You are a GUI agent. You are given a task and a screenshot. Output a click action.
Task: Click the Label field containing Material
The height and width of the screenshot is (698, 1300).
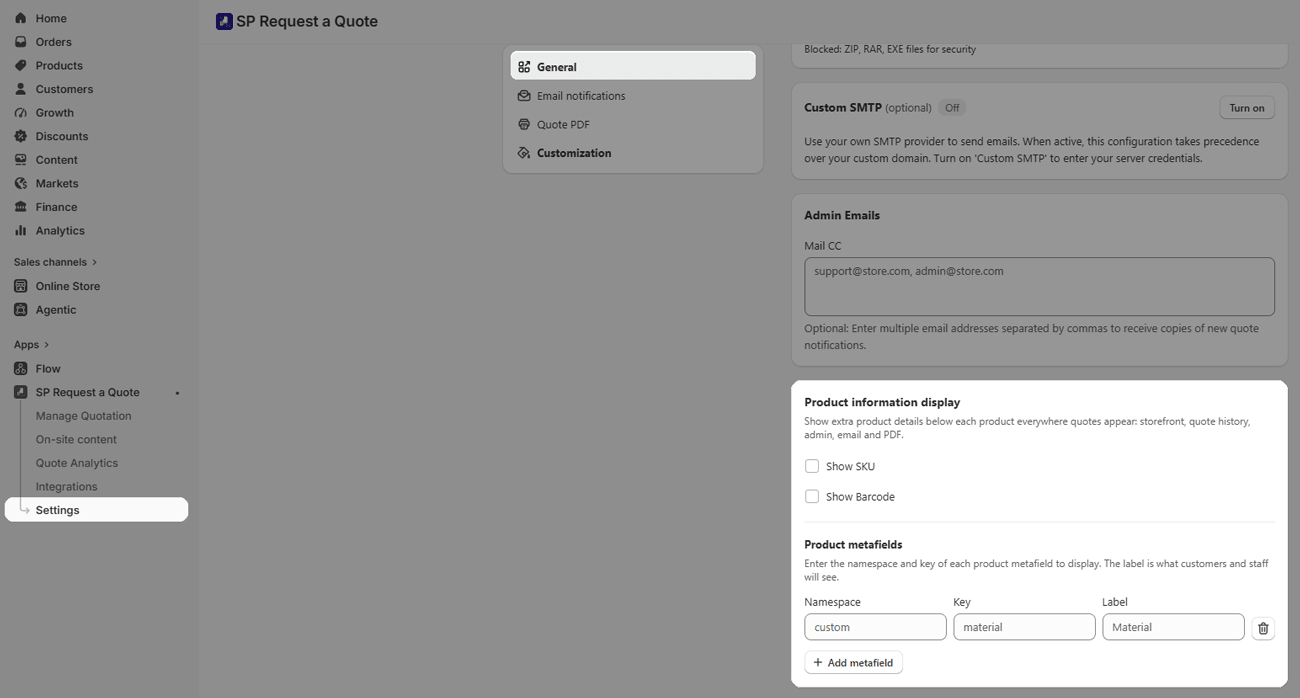click(1173, 627)
